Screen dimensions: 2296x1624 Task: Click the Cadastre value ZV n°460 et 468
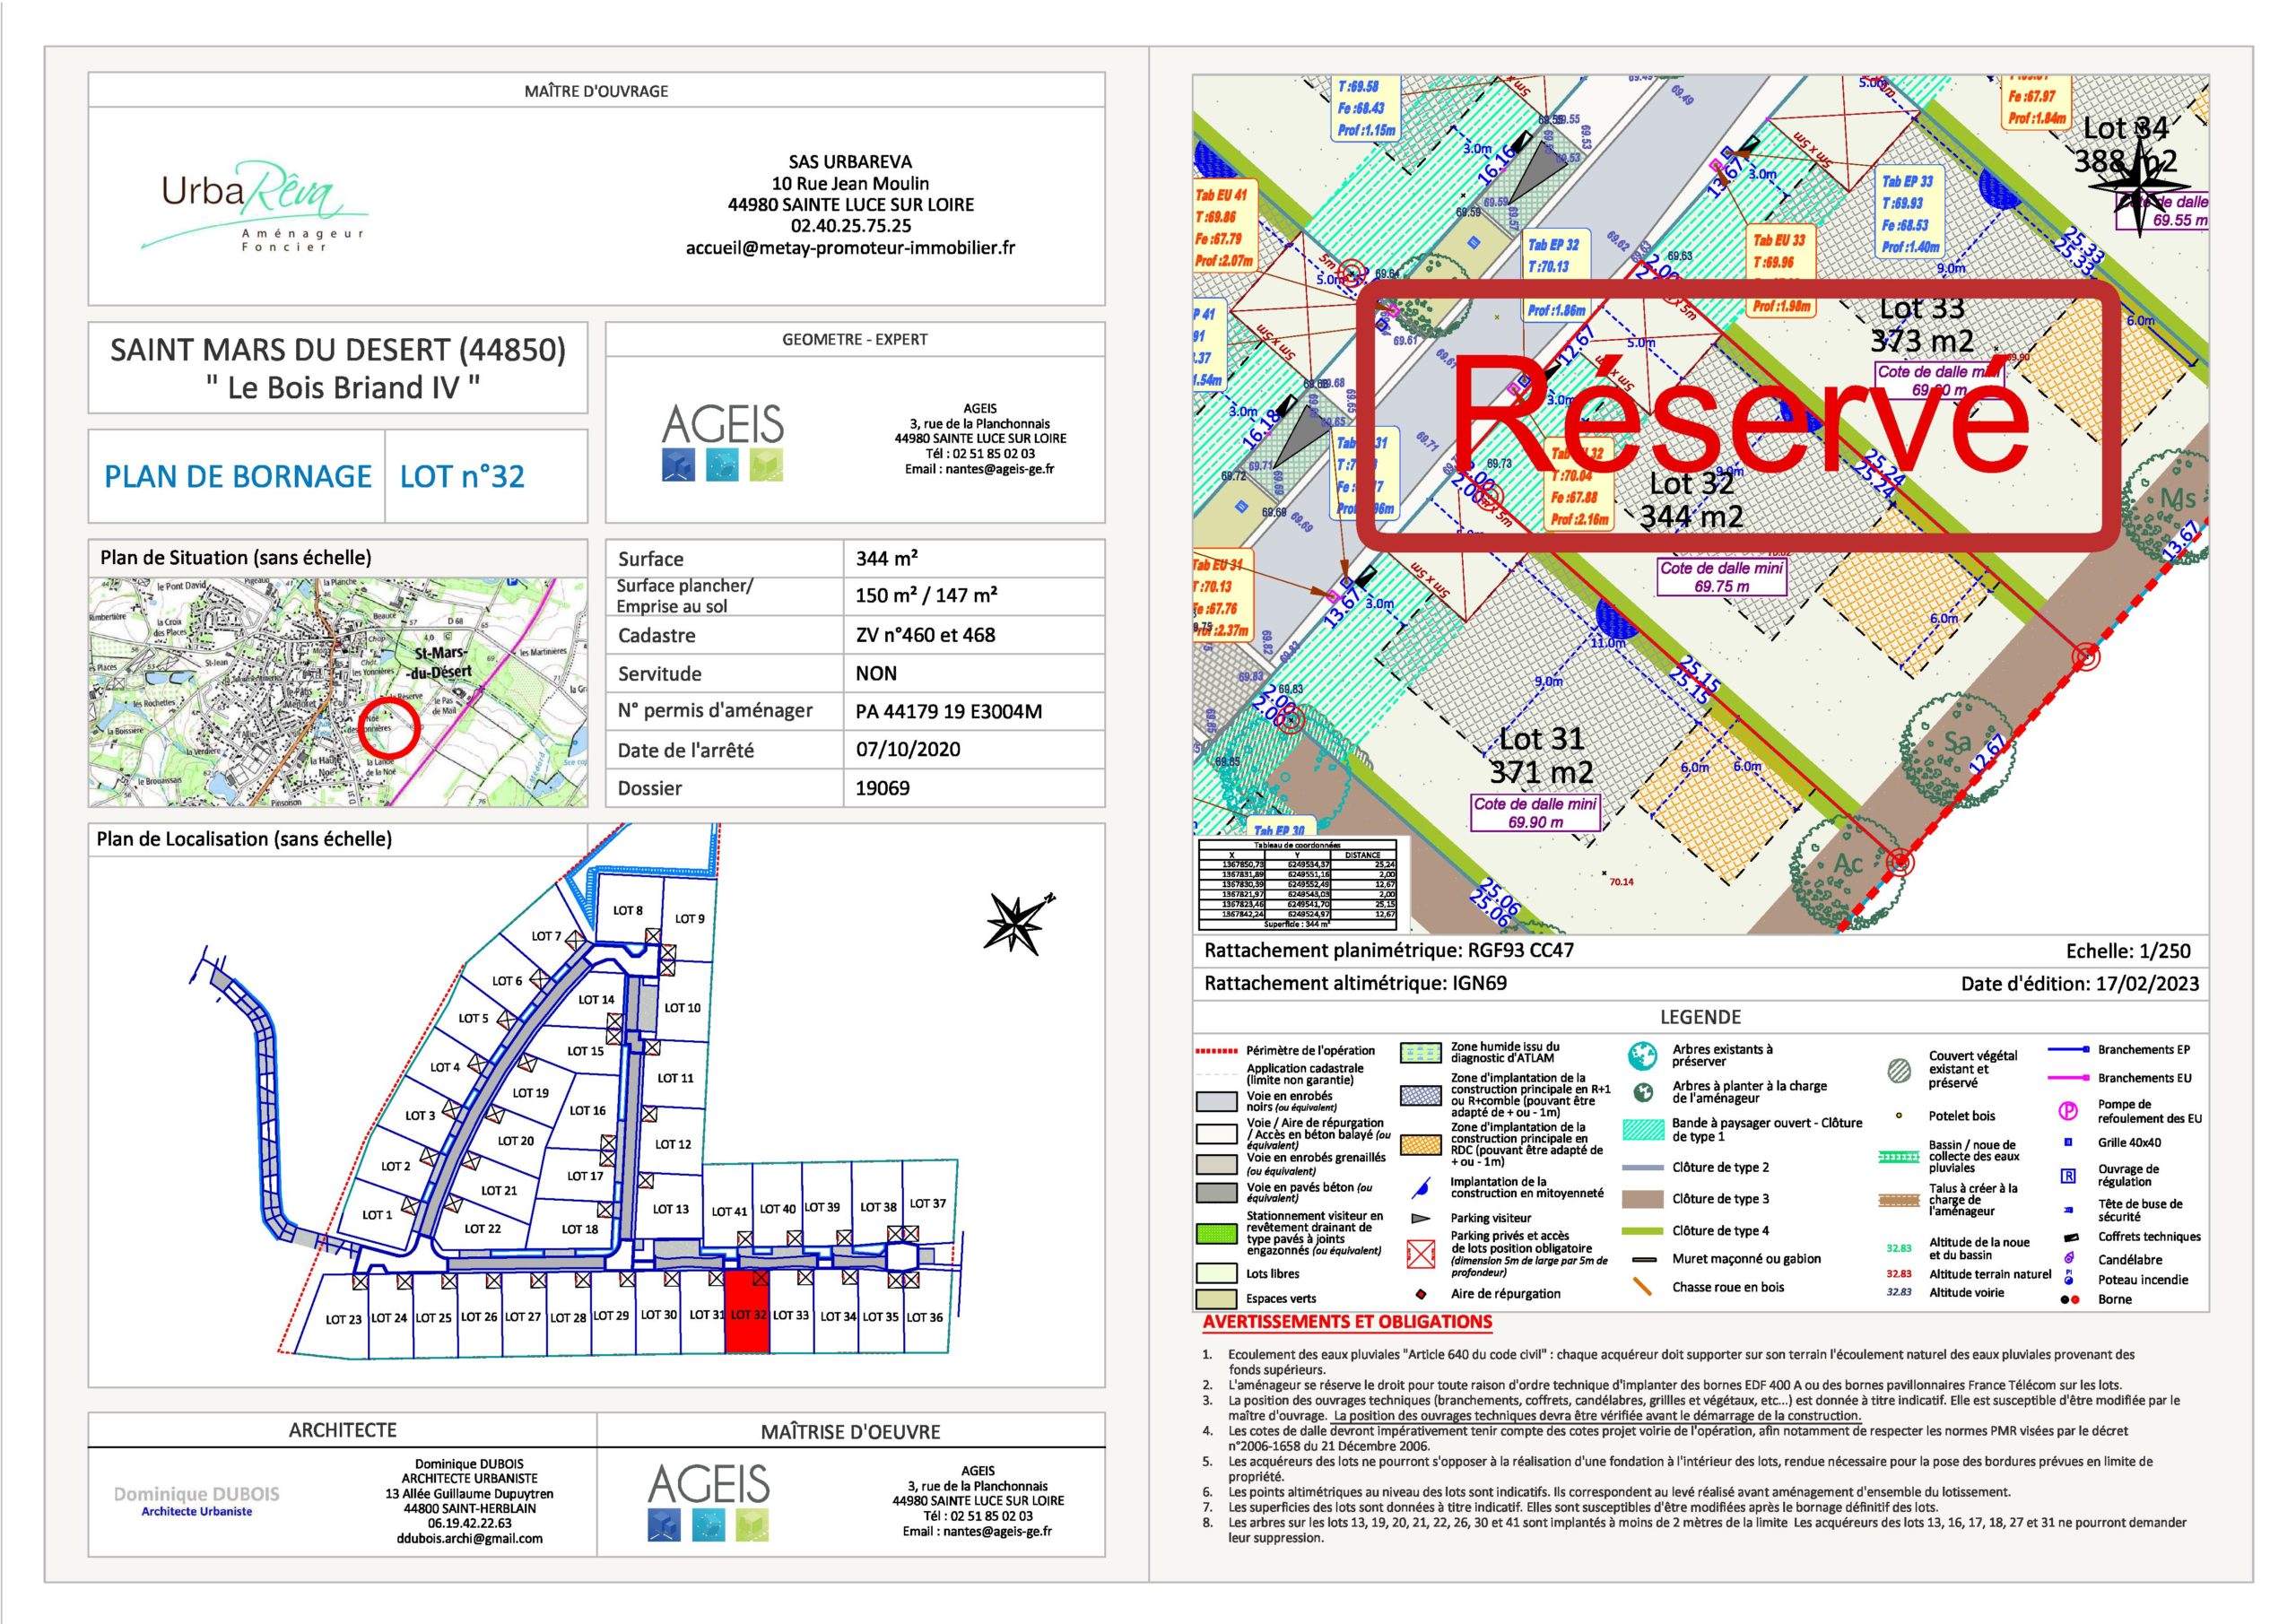[925, 635]
